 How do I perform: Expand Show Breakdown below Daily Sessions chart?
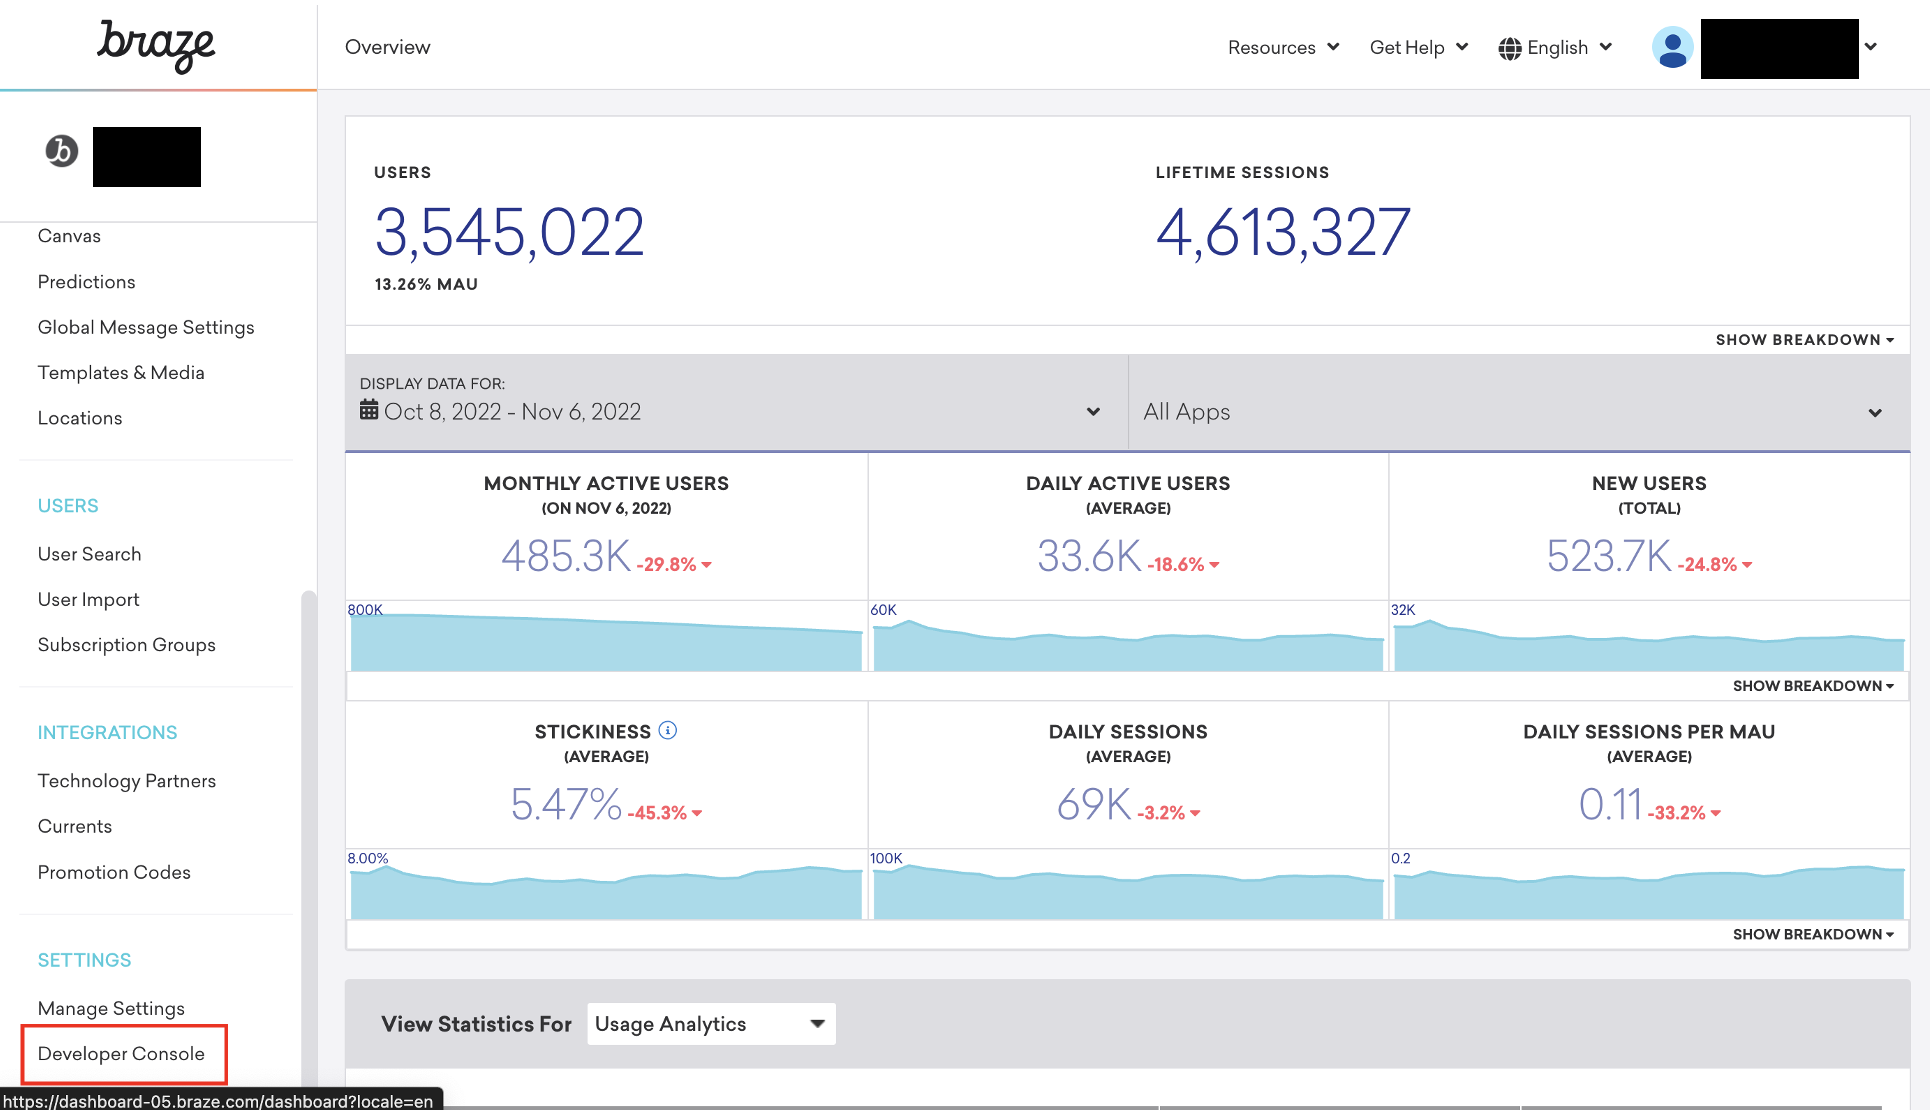(1812, 934)
